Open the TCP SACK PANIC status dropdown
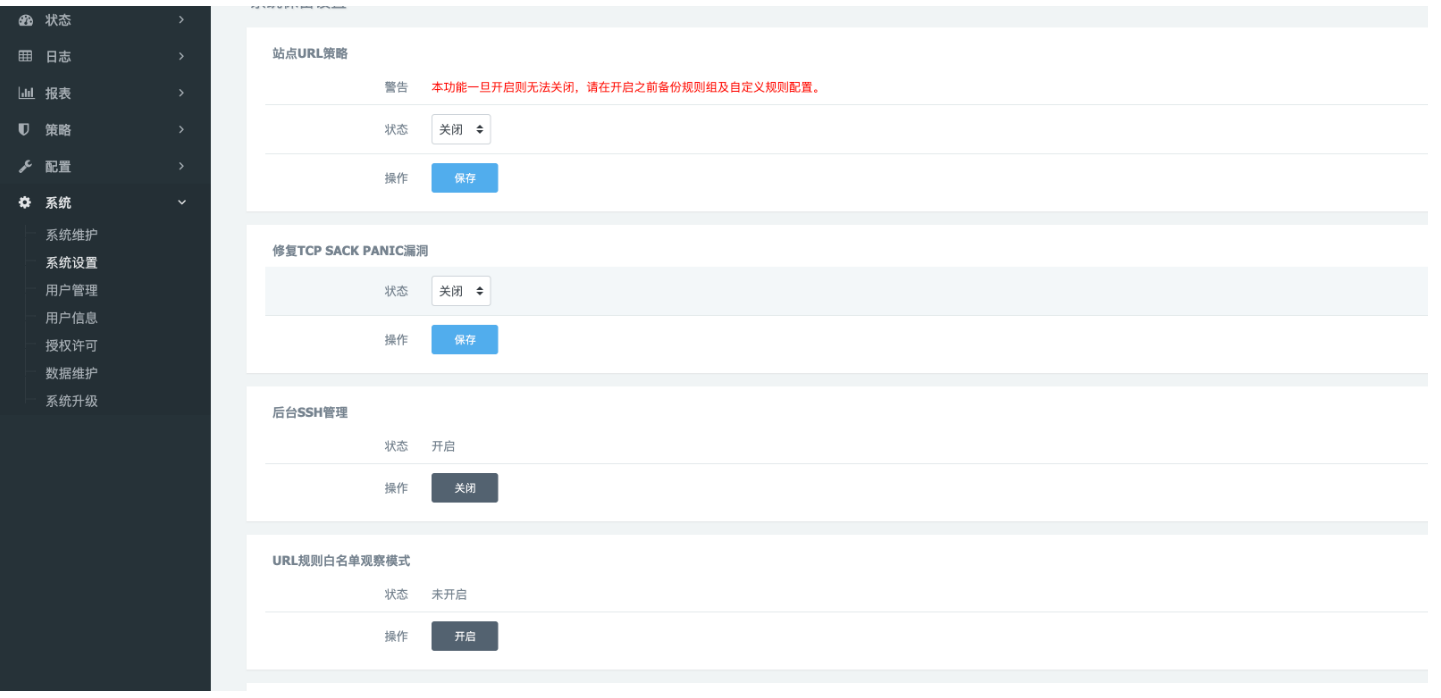The height and width of the screenshot is (698, 1441). click(x=461, y=291)
